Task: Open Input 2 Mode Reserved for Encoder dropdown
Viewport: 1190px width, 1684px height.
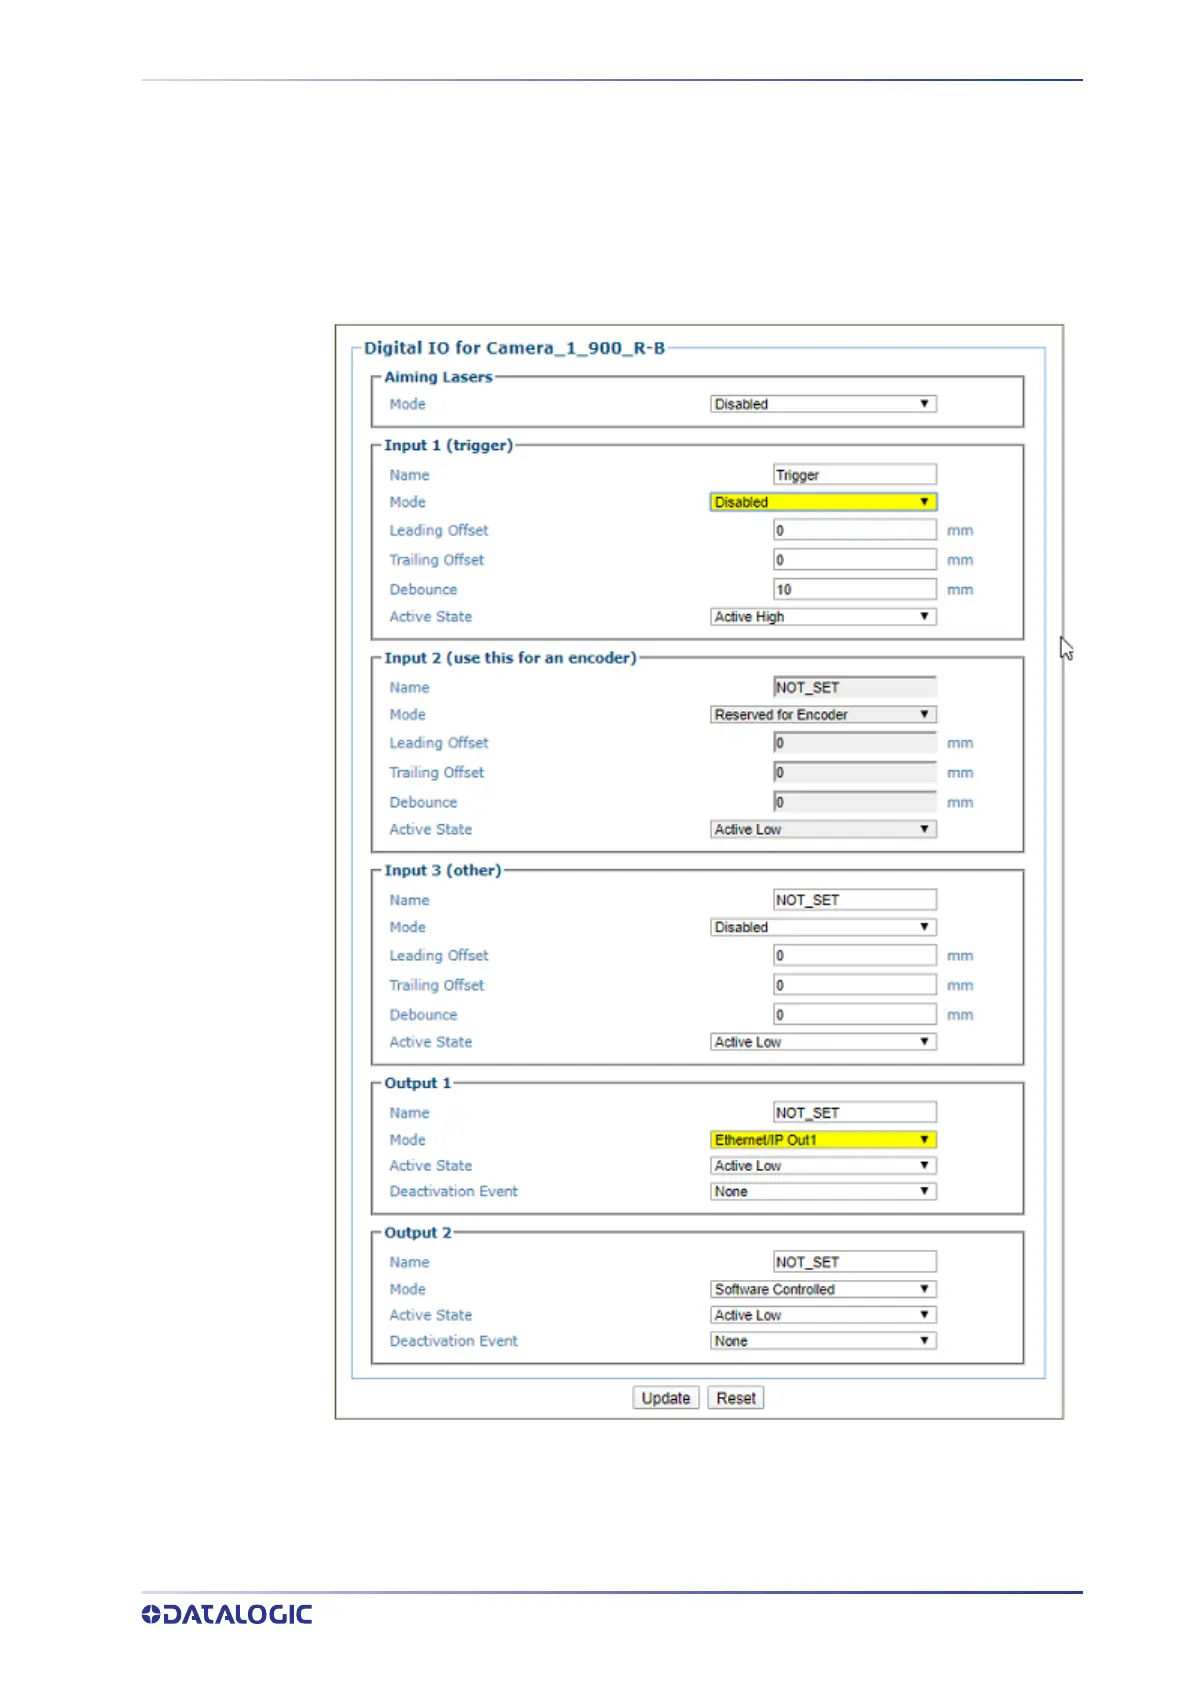Action: (823, 715)
